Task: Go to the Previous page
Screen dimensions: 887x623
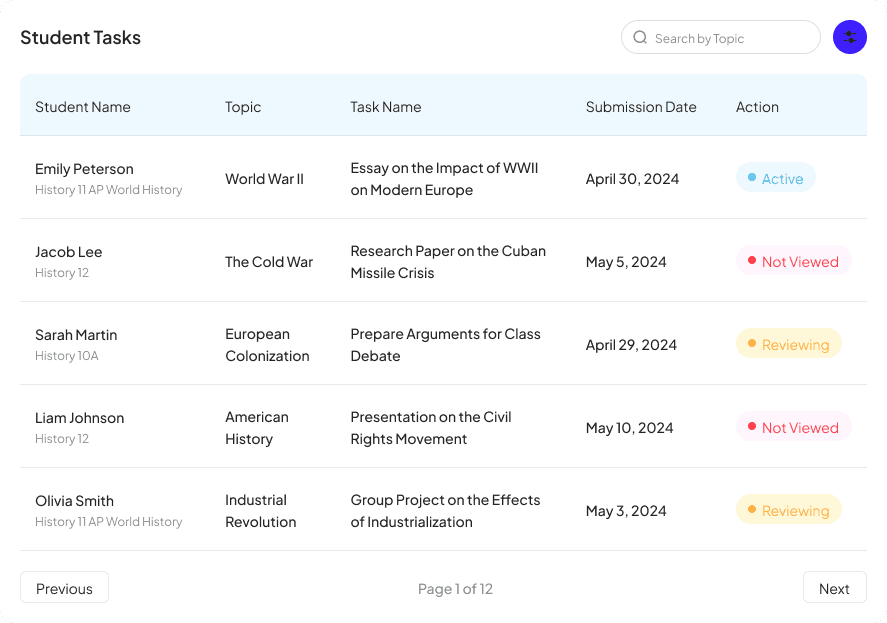Action: pos(64,588)
